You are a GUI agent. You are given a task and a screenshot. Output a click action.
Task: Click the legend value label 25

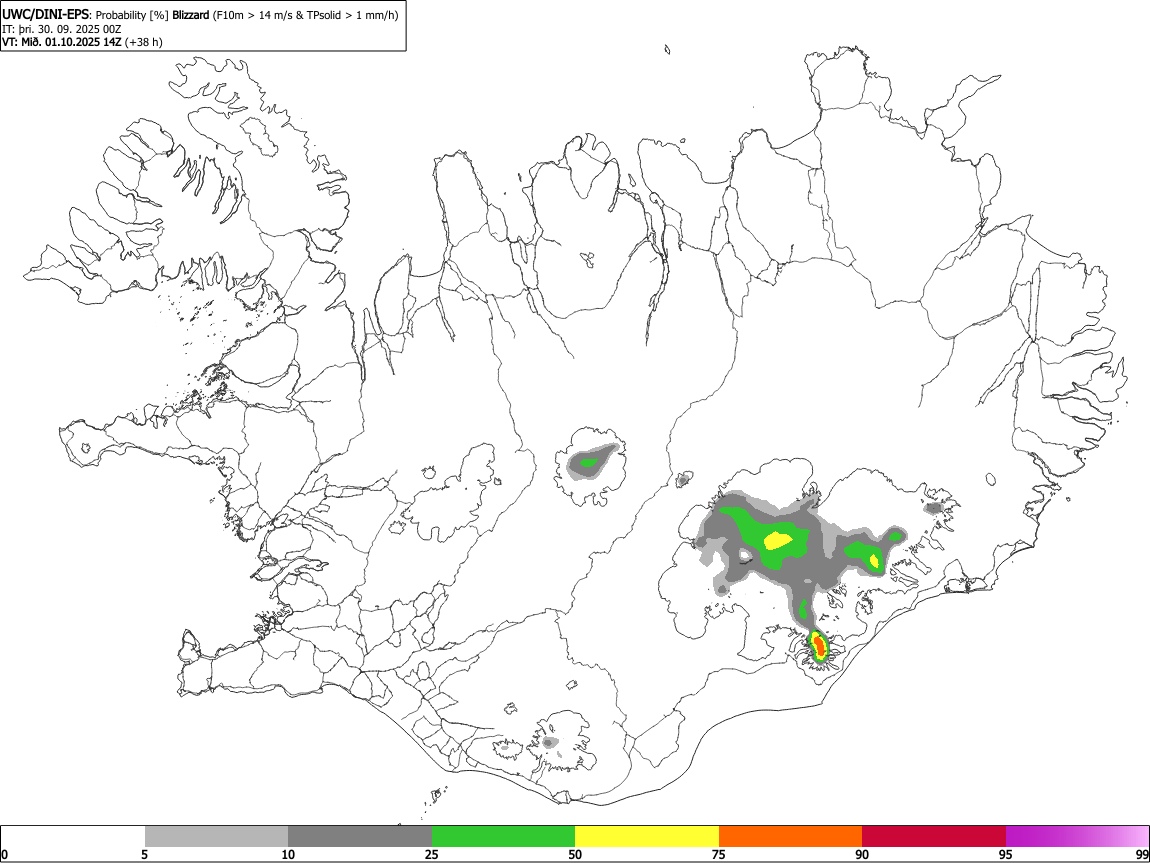point(432,854)
